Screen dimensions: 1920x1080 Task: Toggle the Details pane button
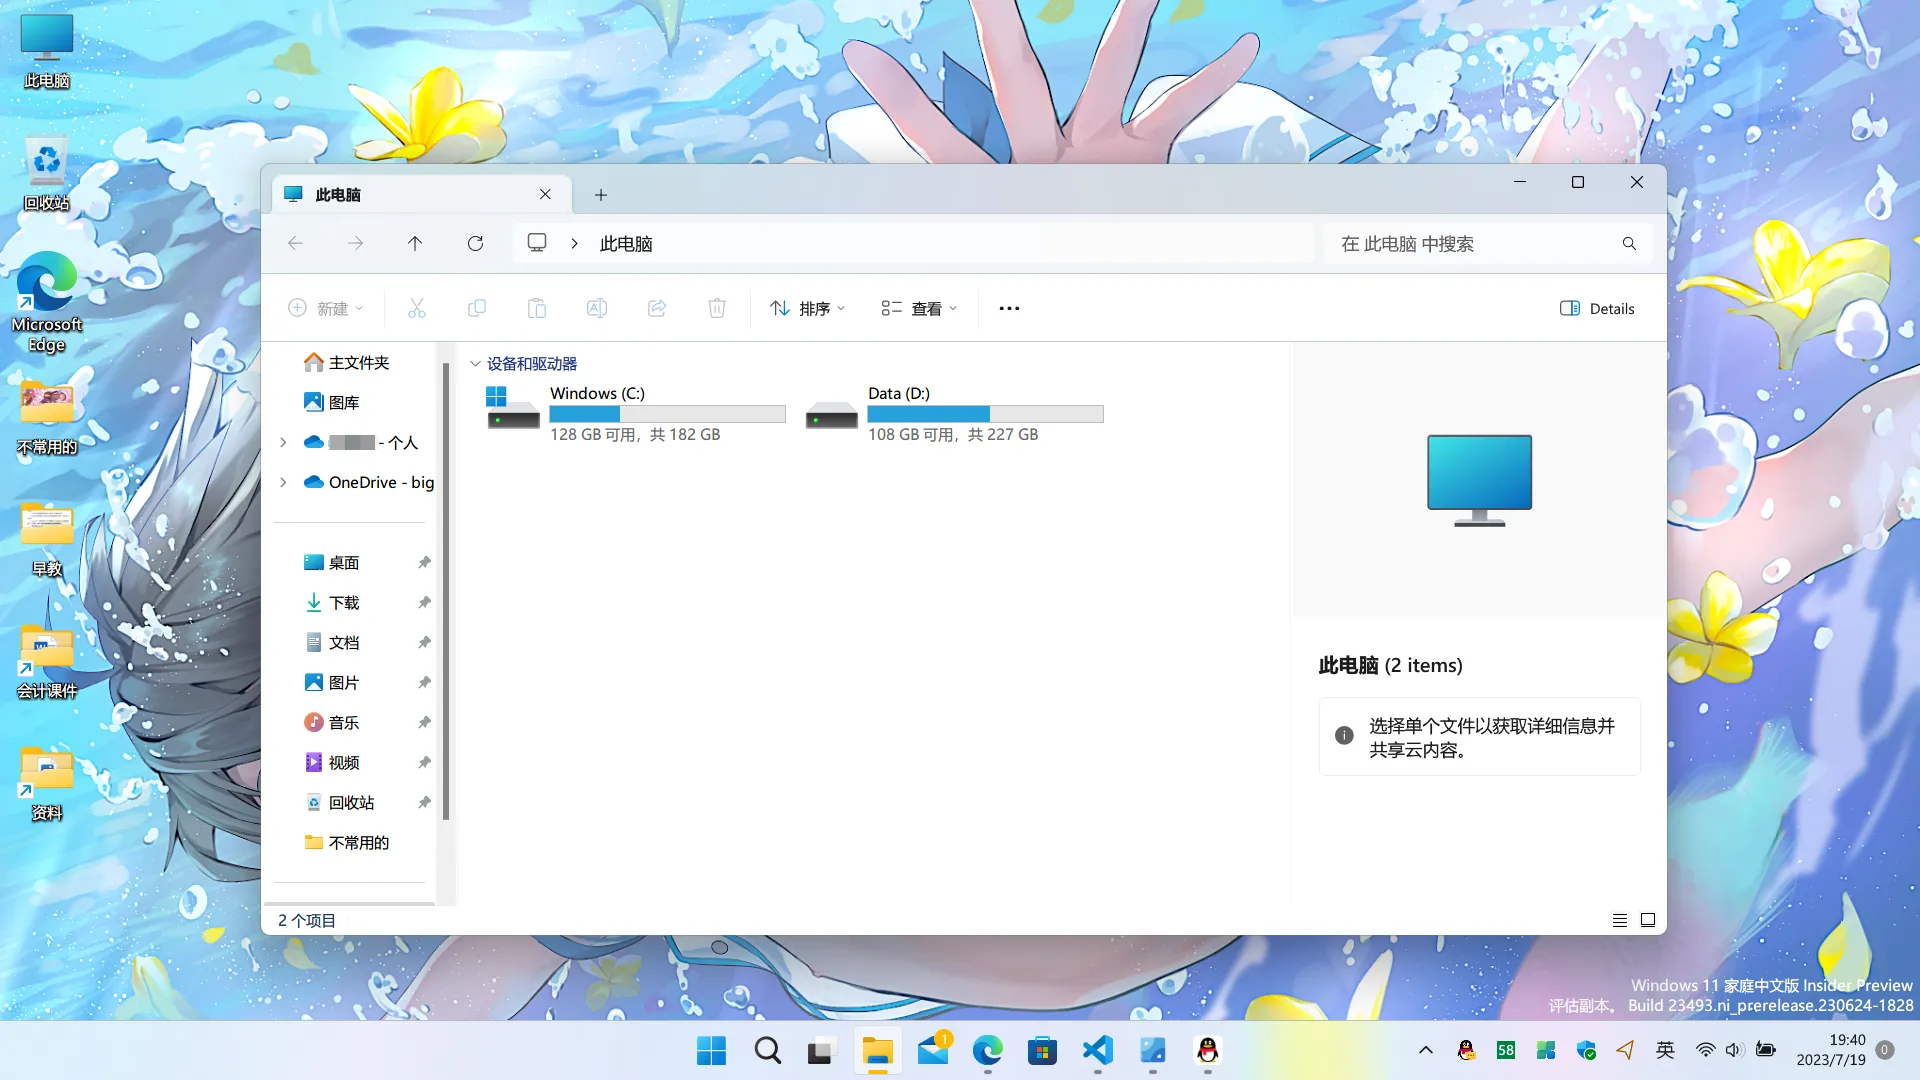point(1597,308)
